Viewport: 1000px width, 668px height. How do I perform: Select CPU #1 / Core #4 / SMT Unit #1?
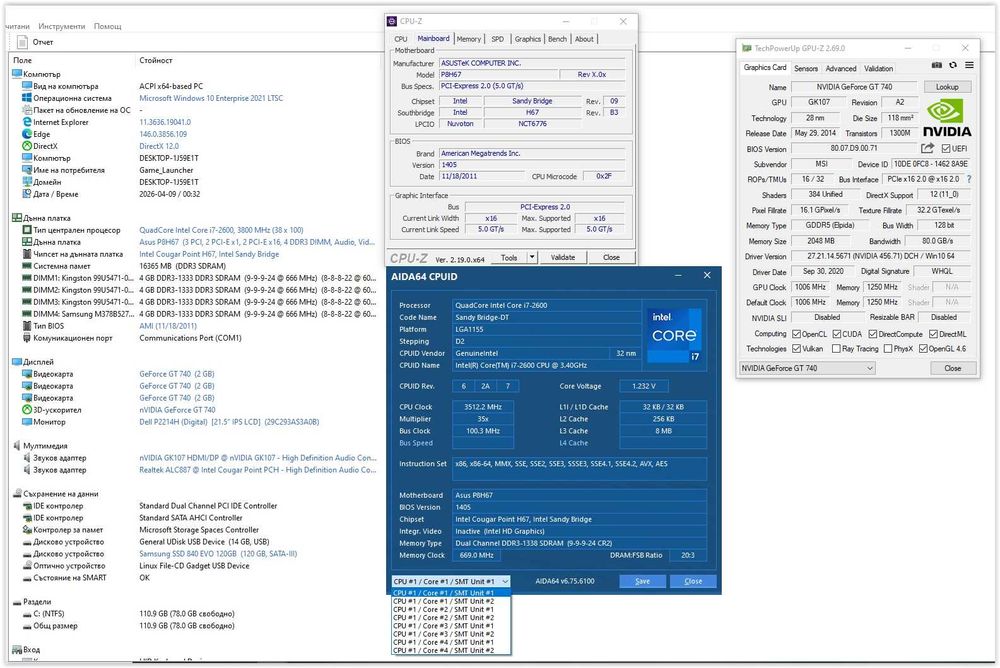click(451, 642)
